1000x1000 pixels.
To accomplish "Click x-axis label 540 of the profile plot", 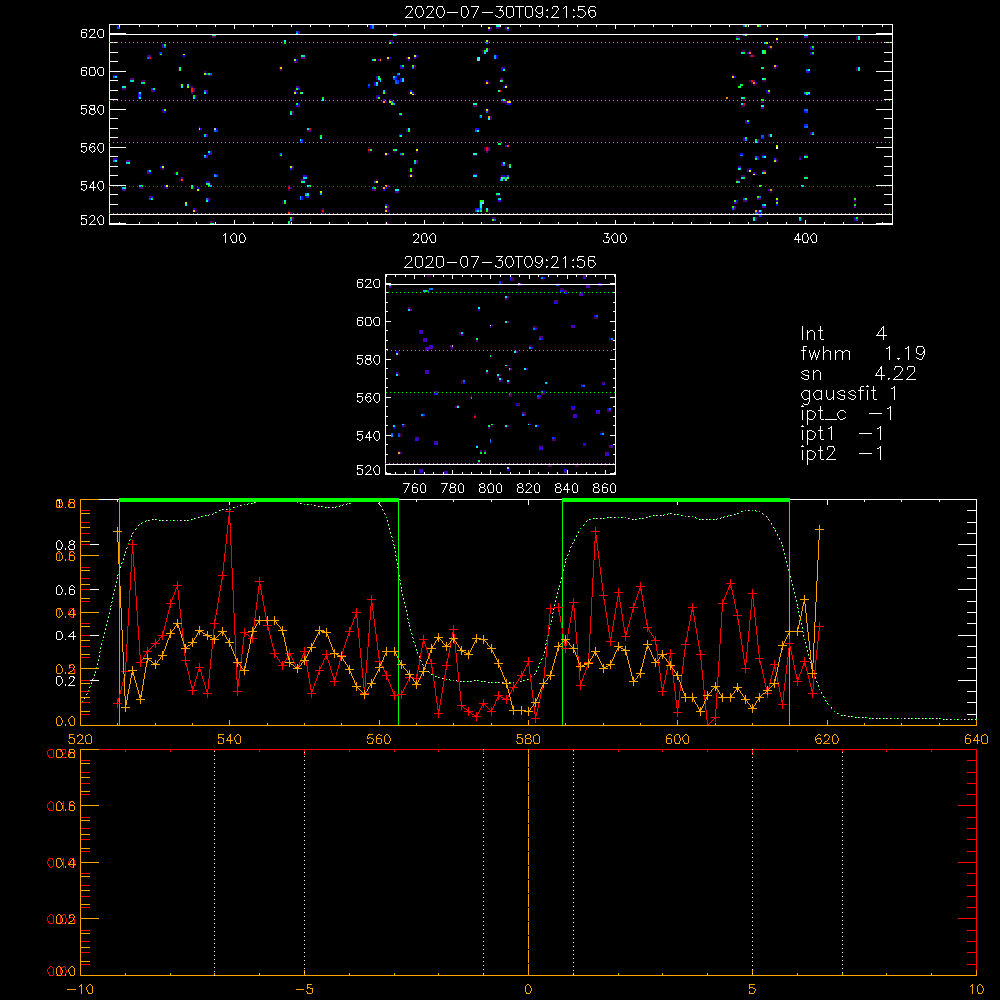I will (x=230, y=740).
